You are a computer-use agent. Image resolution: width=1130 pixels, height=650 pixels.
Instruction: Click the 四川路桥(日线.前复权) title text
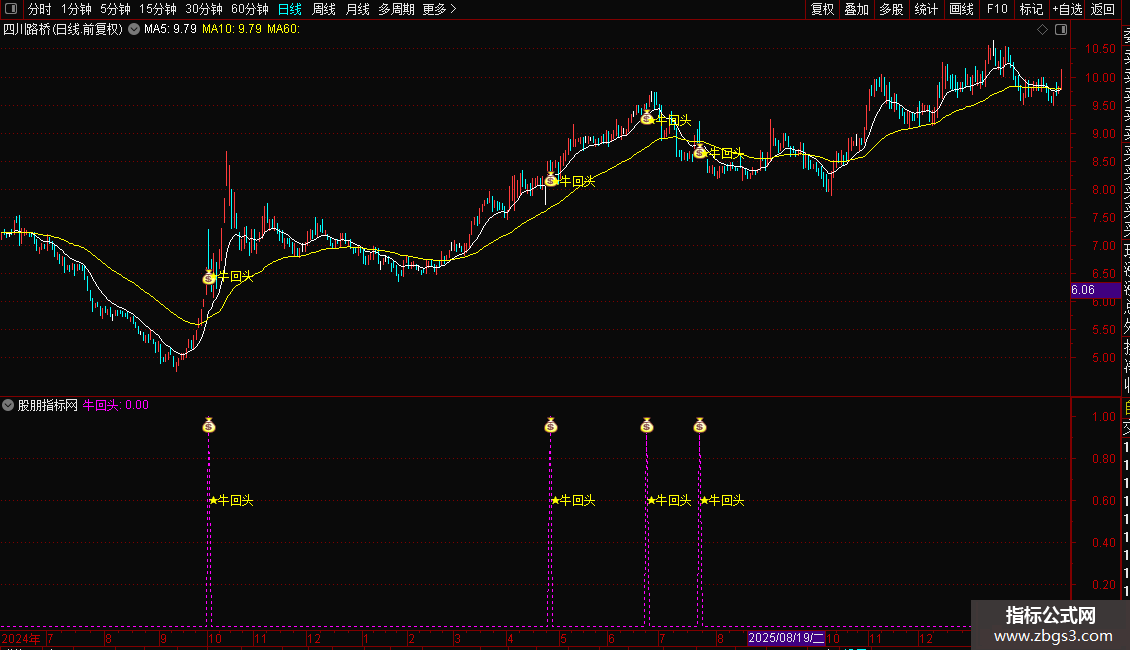(x=63, y=29)
